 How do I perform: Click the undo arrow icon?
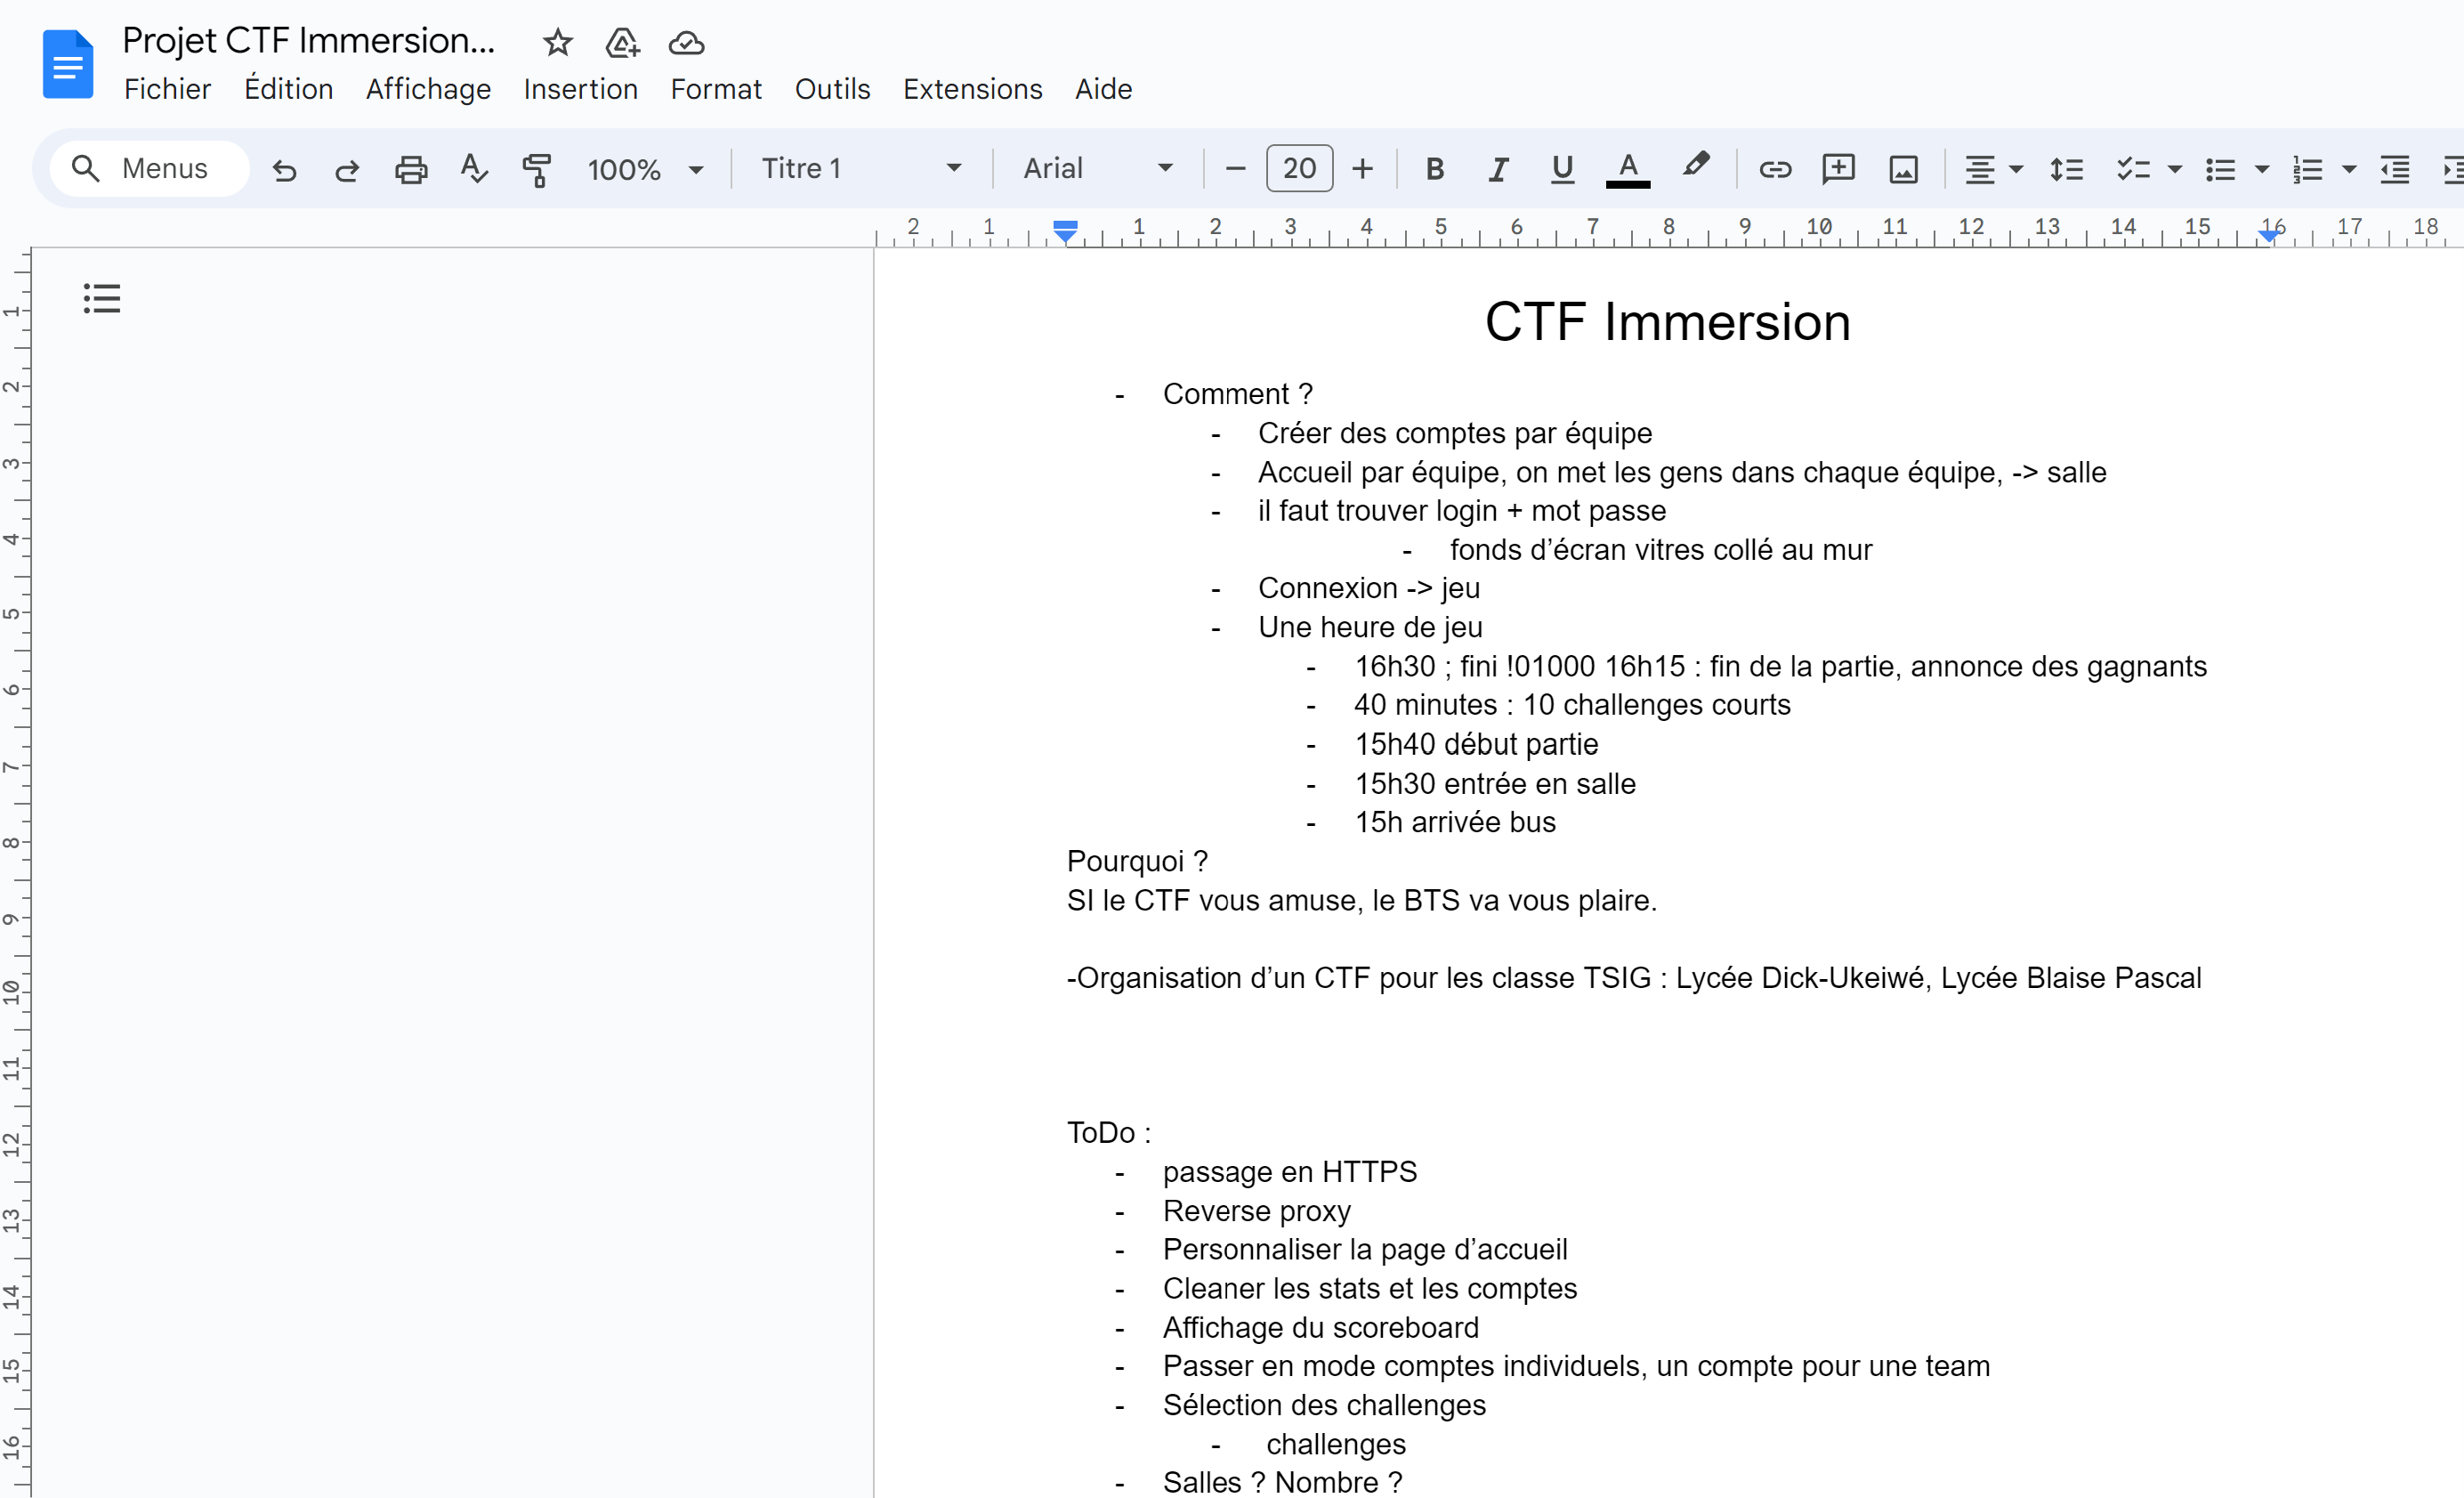pyautogui.click(x=284, y=169)
